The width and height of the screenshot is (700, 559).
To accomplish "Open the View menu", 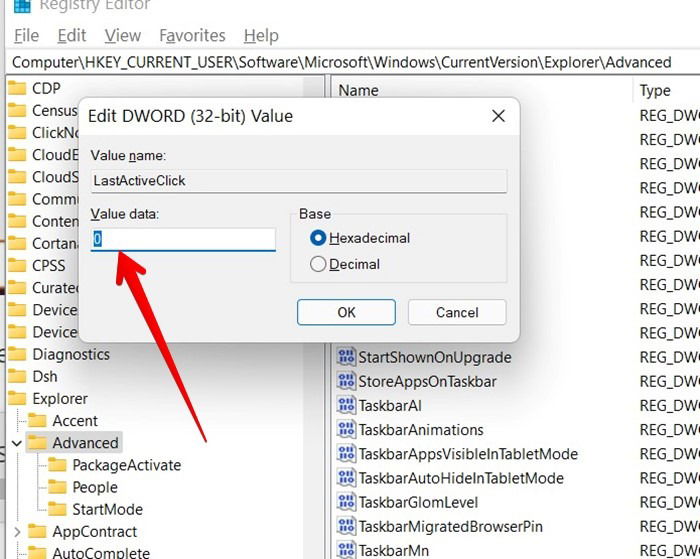I will point(123,36).
